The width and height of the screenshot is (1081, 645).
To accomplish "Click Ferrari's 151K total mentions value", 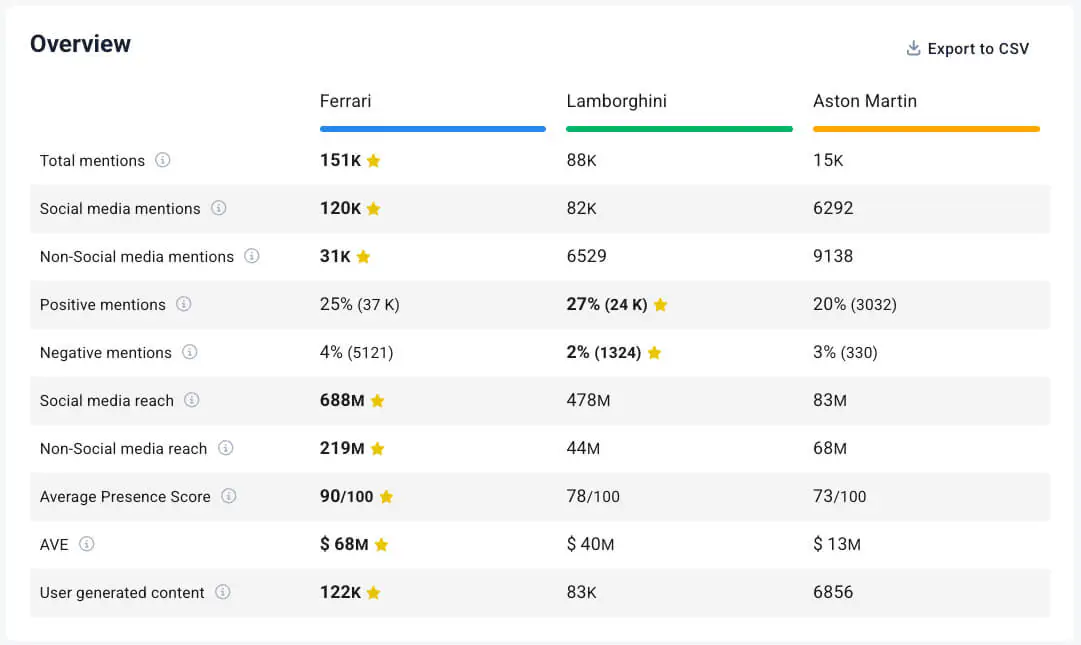I will coord(340,160).
